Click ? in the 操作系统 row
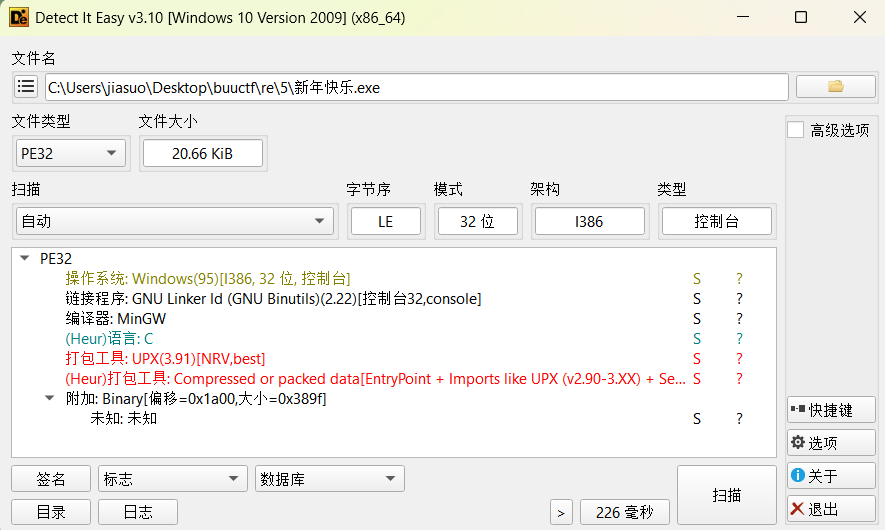Screen dimensions: 885x530 pyautogui.click(x=739, y=279)
